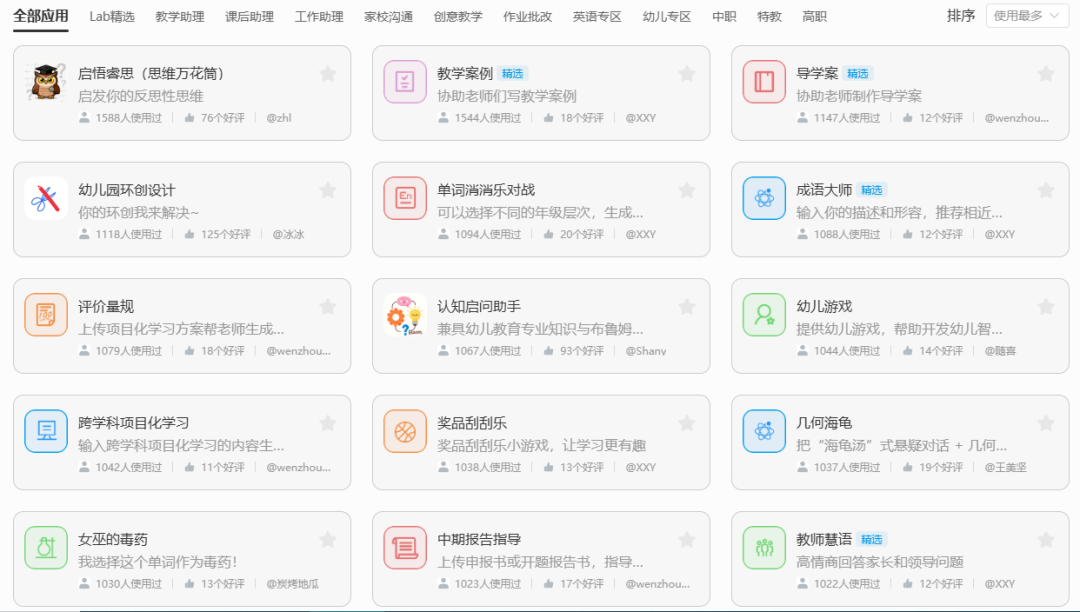Open the 评价量规 app card

181,323
